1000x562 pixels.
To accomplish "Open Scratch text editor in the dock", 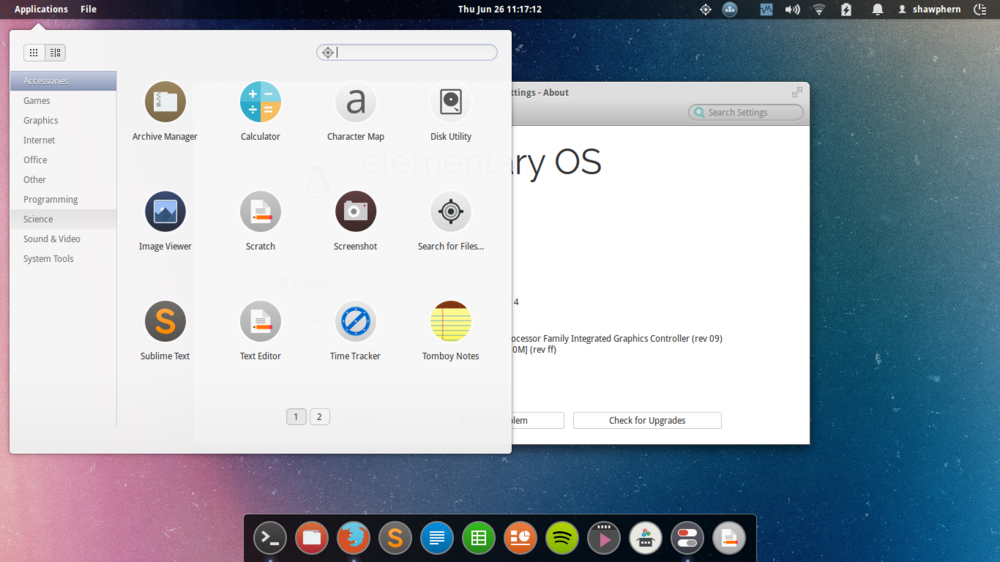I will click(x=729, y=538).
